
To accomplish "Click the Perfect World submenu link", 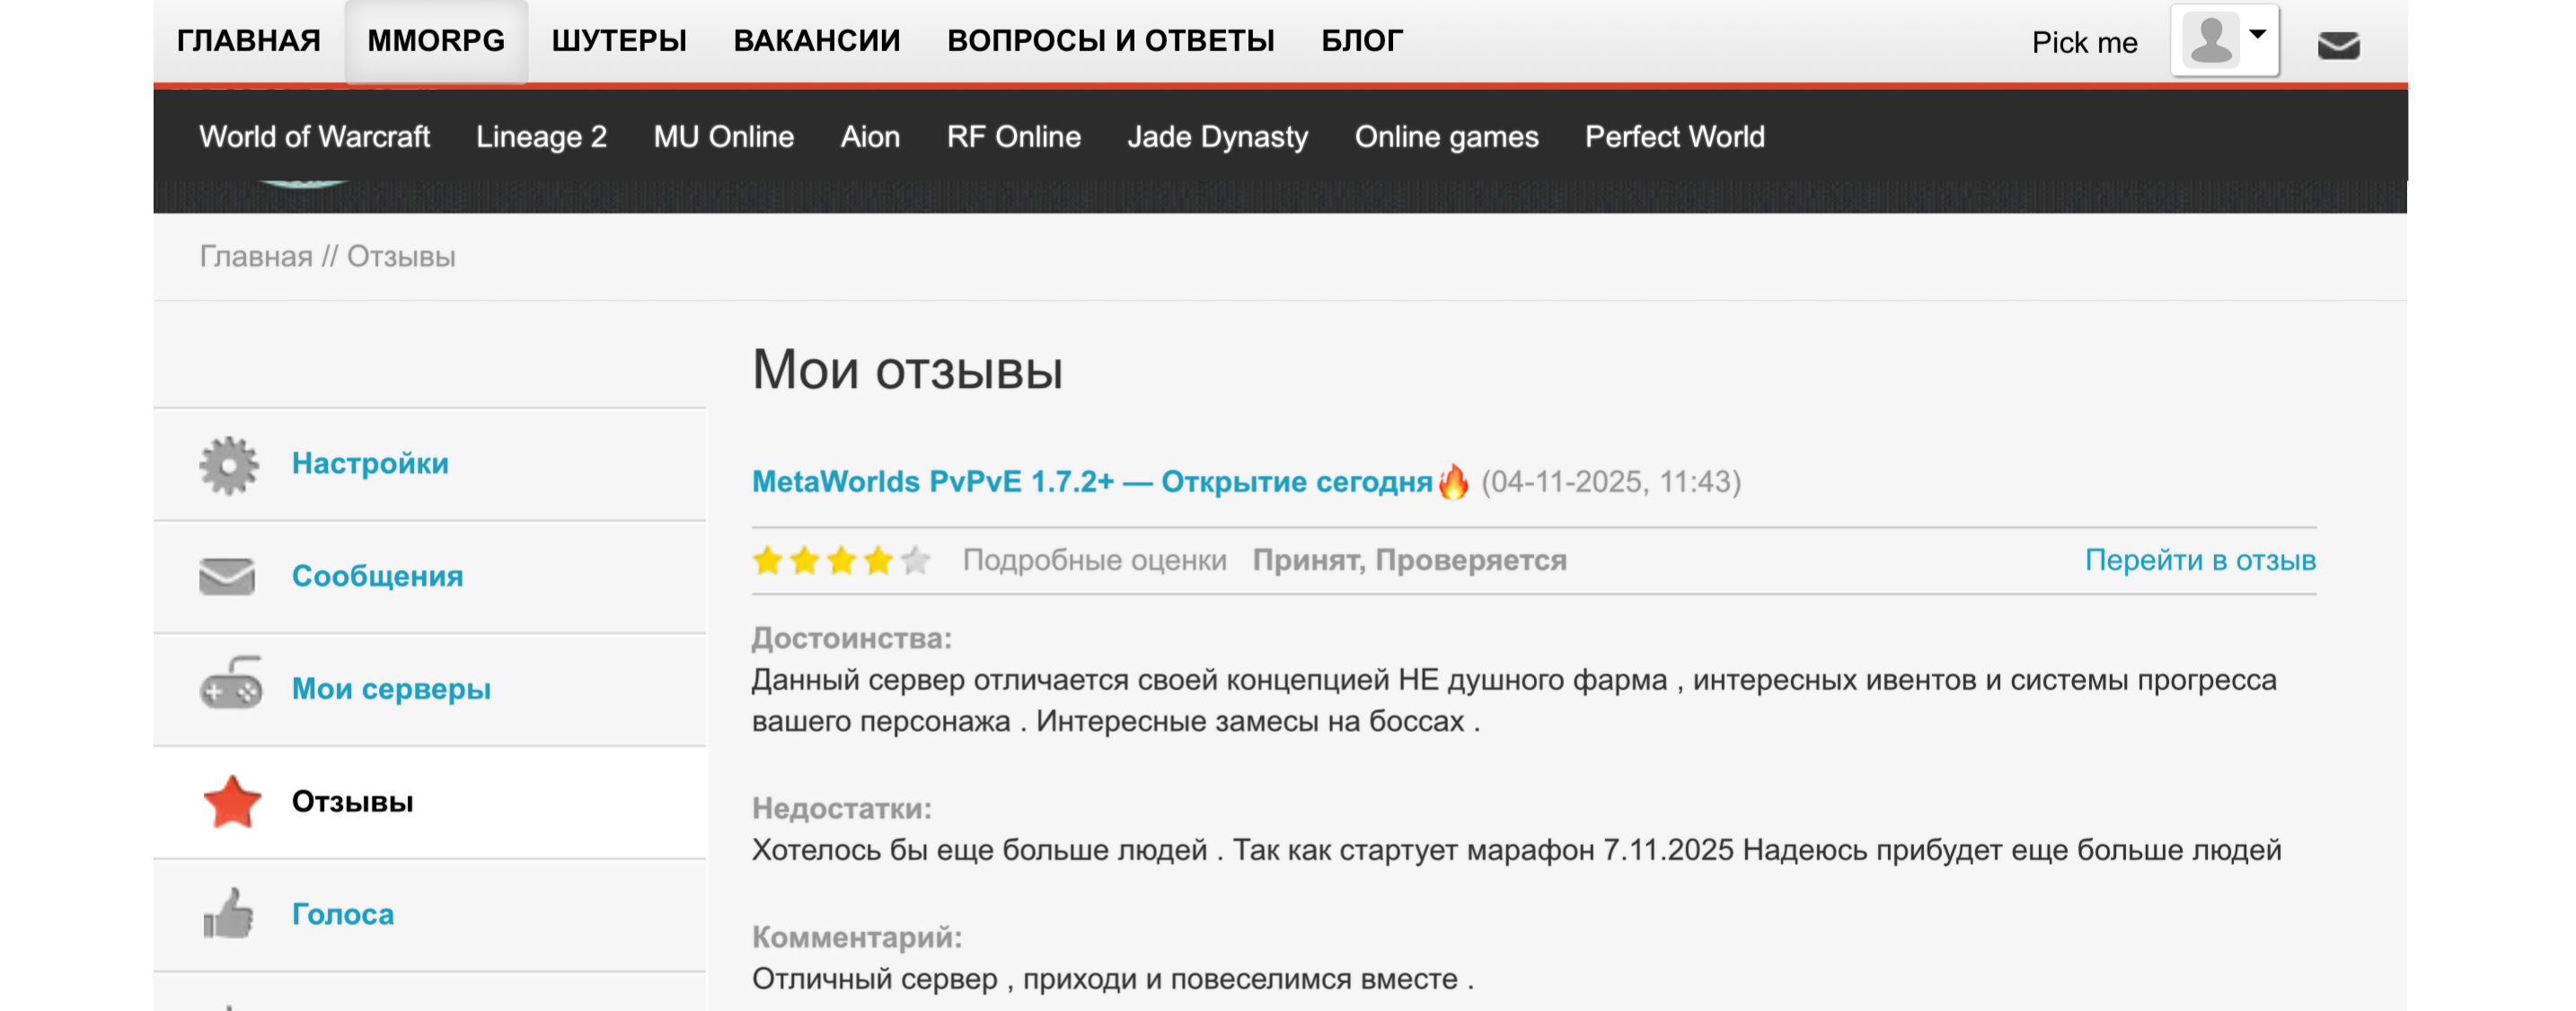I will pyautogui.click(x=1674, y=137).
